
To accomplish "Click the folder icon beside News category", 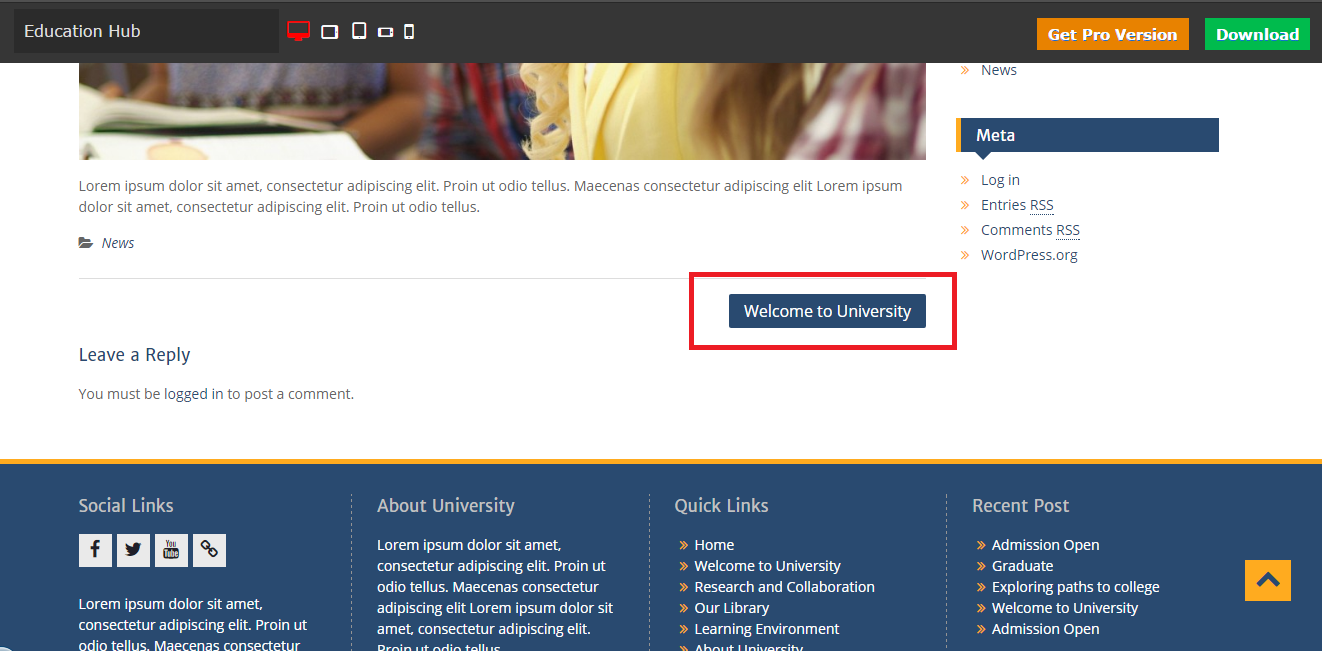I will tap(86, 243).
